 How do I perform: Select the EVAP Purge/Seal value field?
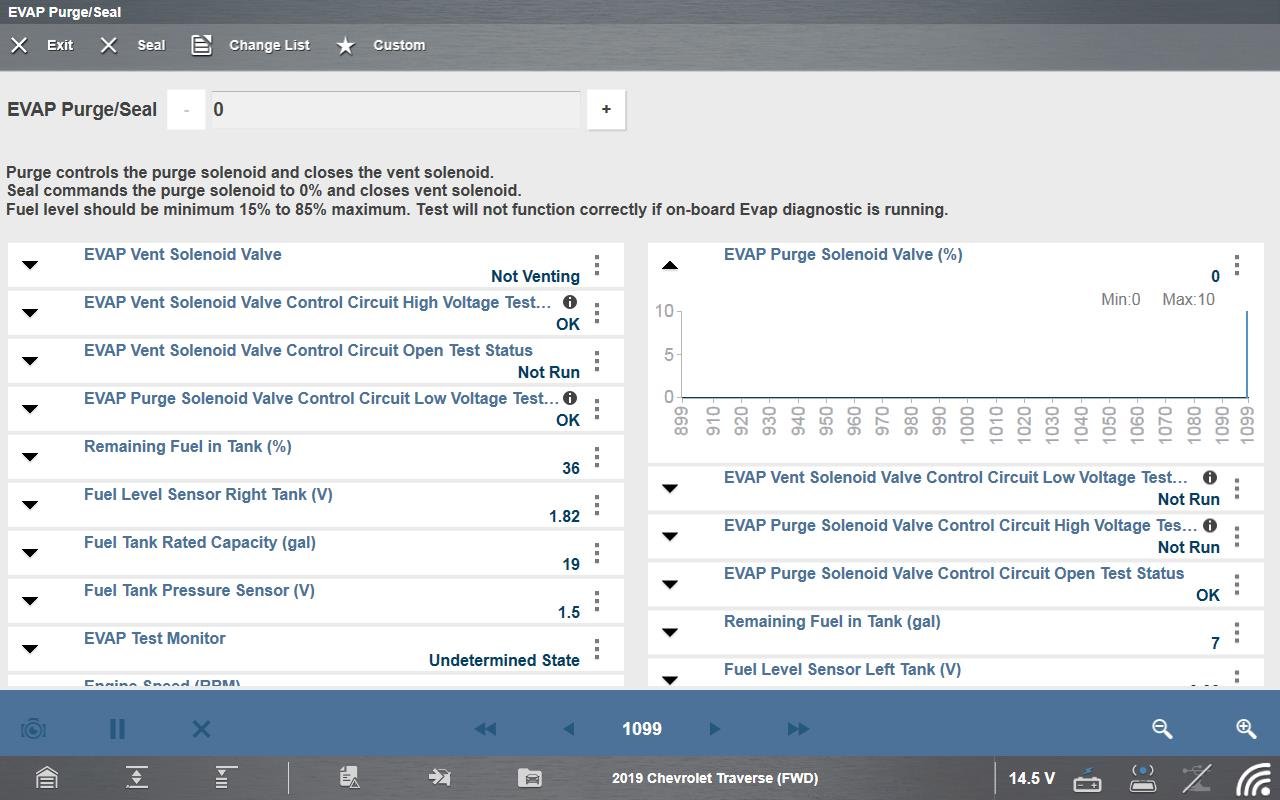[x=394, y=109]
